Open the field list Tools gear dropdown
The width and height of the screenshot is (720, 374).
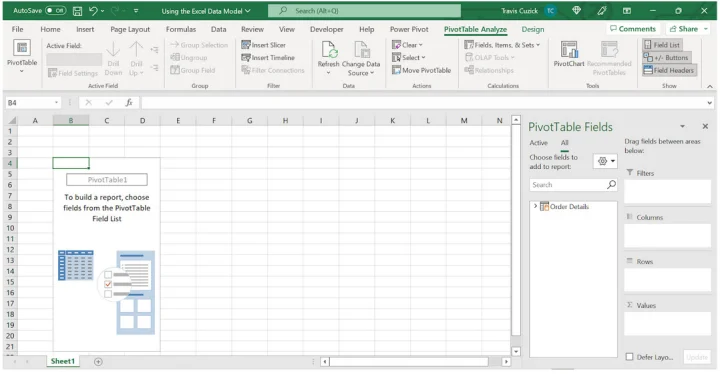[x=605, y=161]
